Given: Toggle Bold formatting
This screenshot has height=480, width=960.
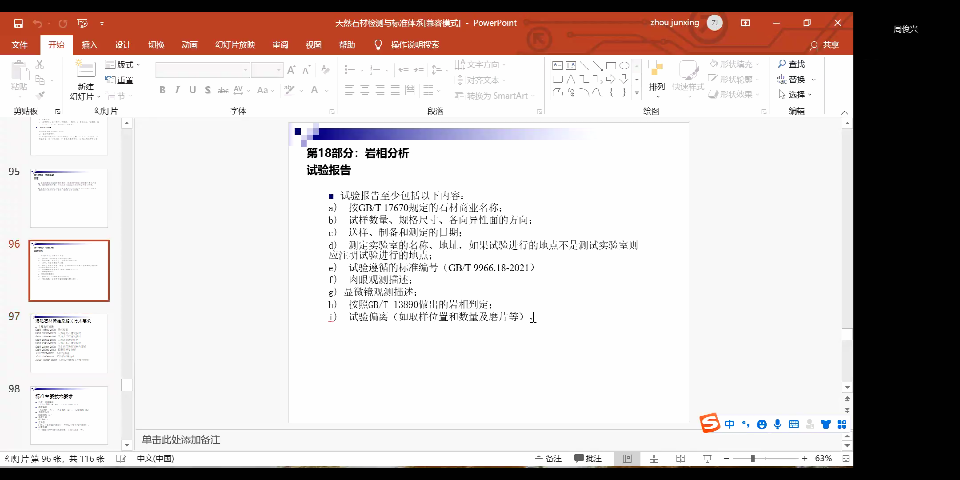Looking at the screenshot, I should pos(162,90).
